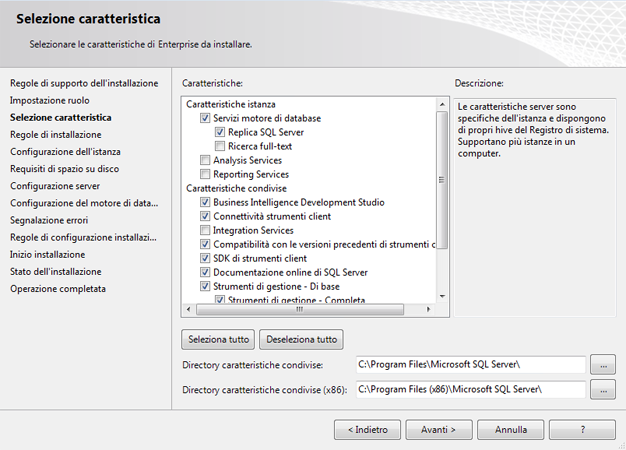Screen dimensions: 626x450
Task: Click the Deseleziona tutto button
Action: pyautogui.click(x=301, y=339)
